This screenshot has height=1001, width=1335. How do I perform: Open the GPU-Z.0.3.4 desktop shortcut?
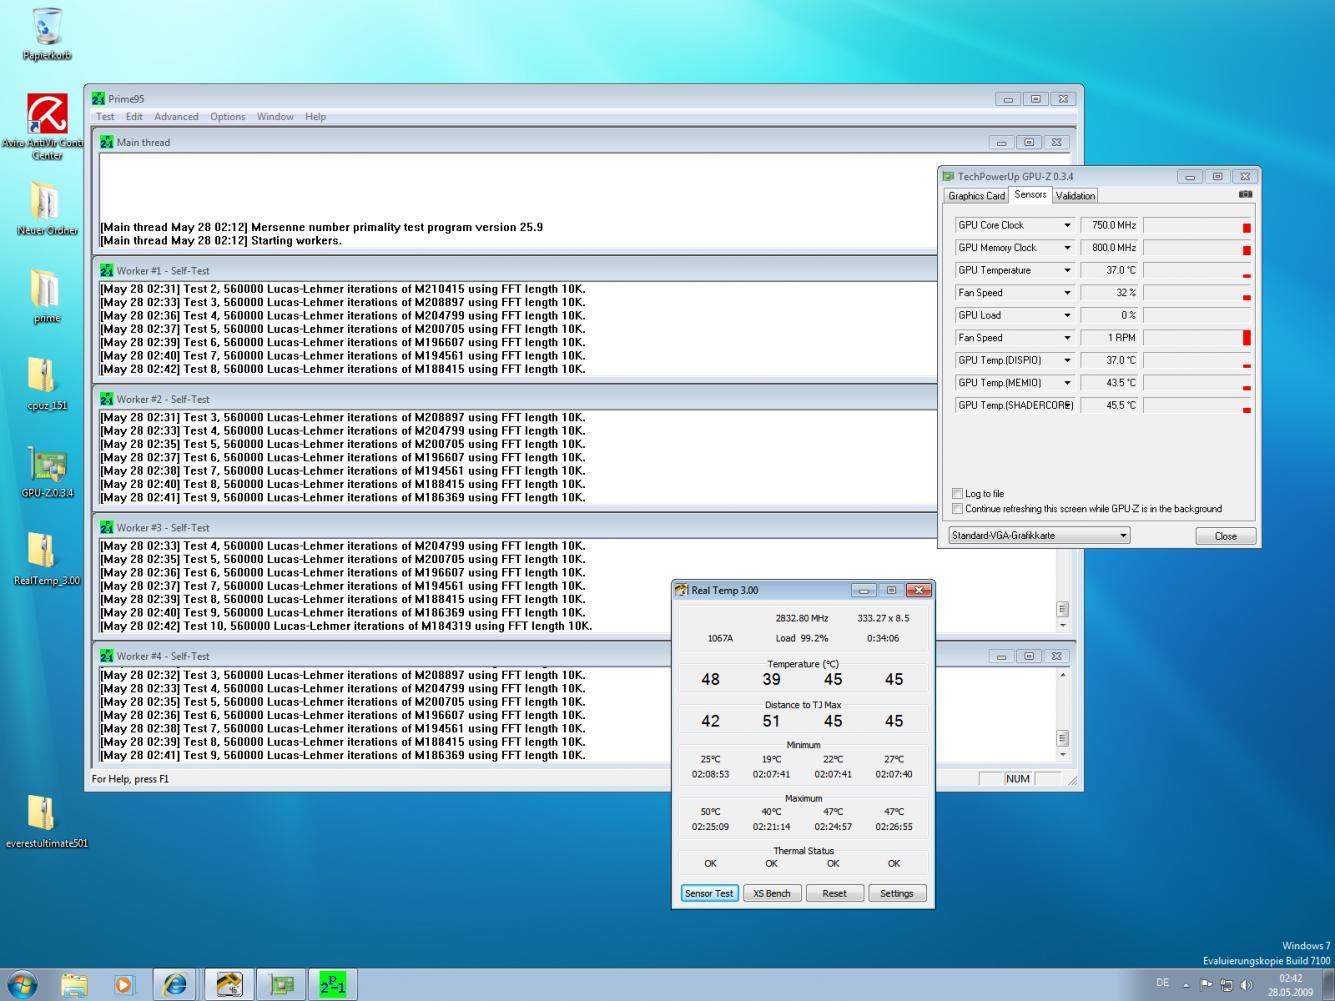46,467
